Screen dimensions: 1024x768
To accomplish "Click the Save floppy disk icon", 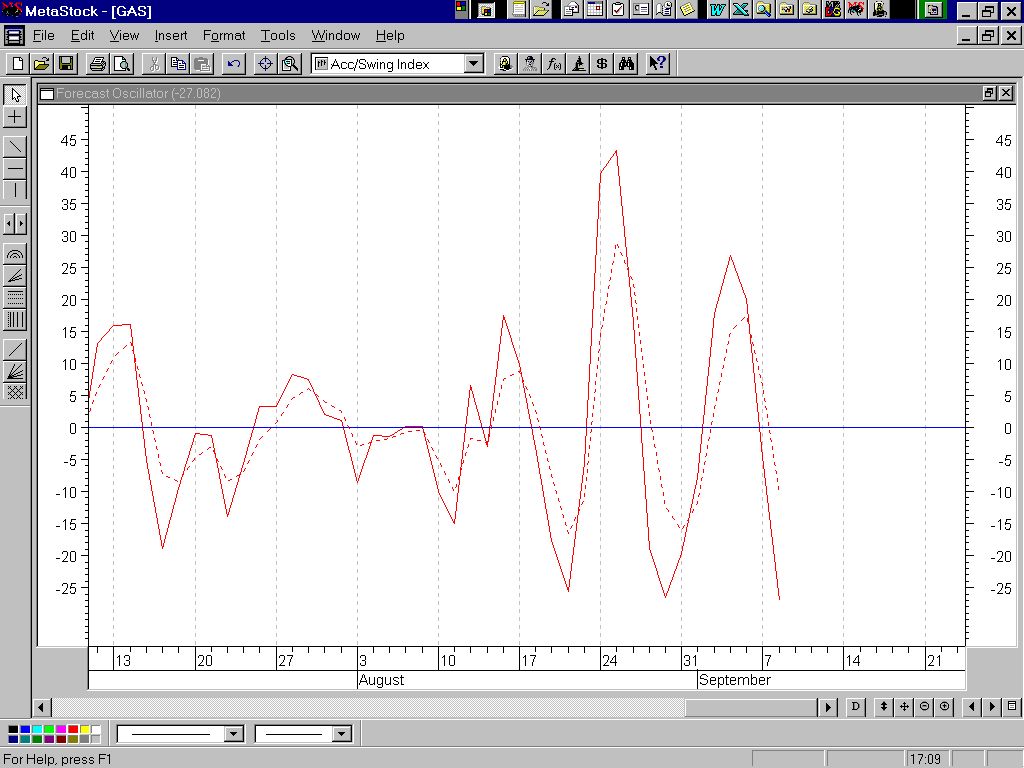I will pyautogui.click(x=66, y=64).
